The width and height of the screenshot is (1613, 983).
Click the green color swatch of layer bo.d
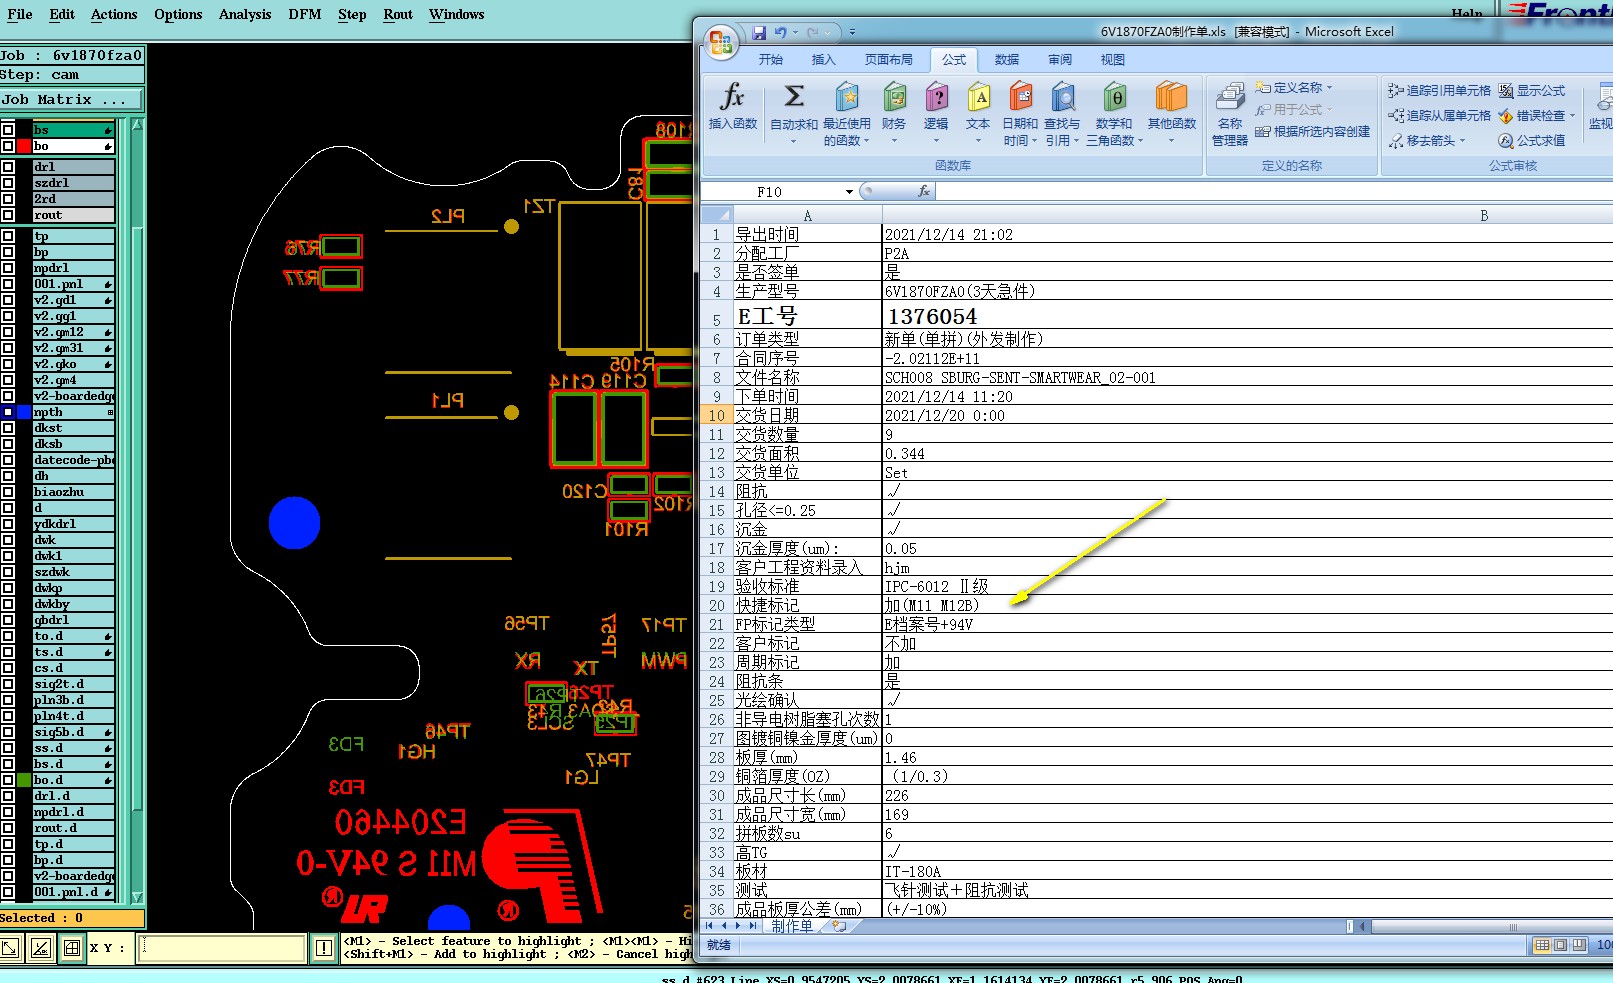point(24,780)
